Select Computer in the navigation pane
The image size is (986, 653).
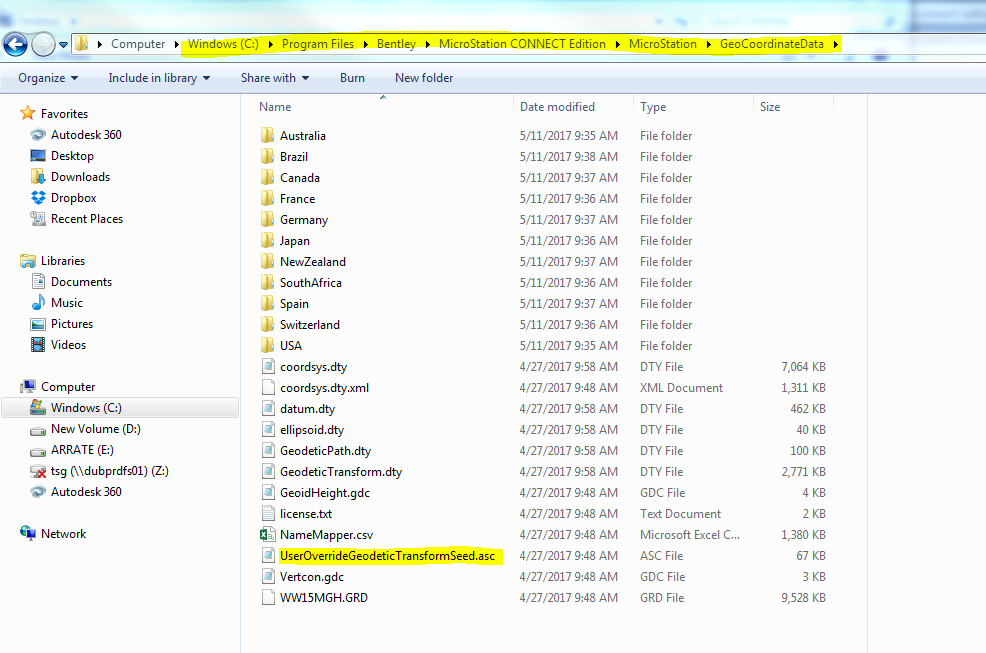(58, 387)
